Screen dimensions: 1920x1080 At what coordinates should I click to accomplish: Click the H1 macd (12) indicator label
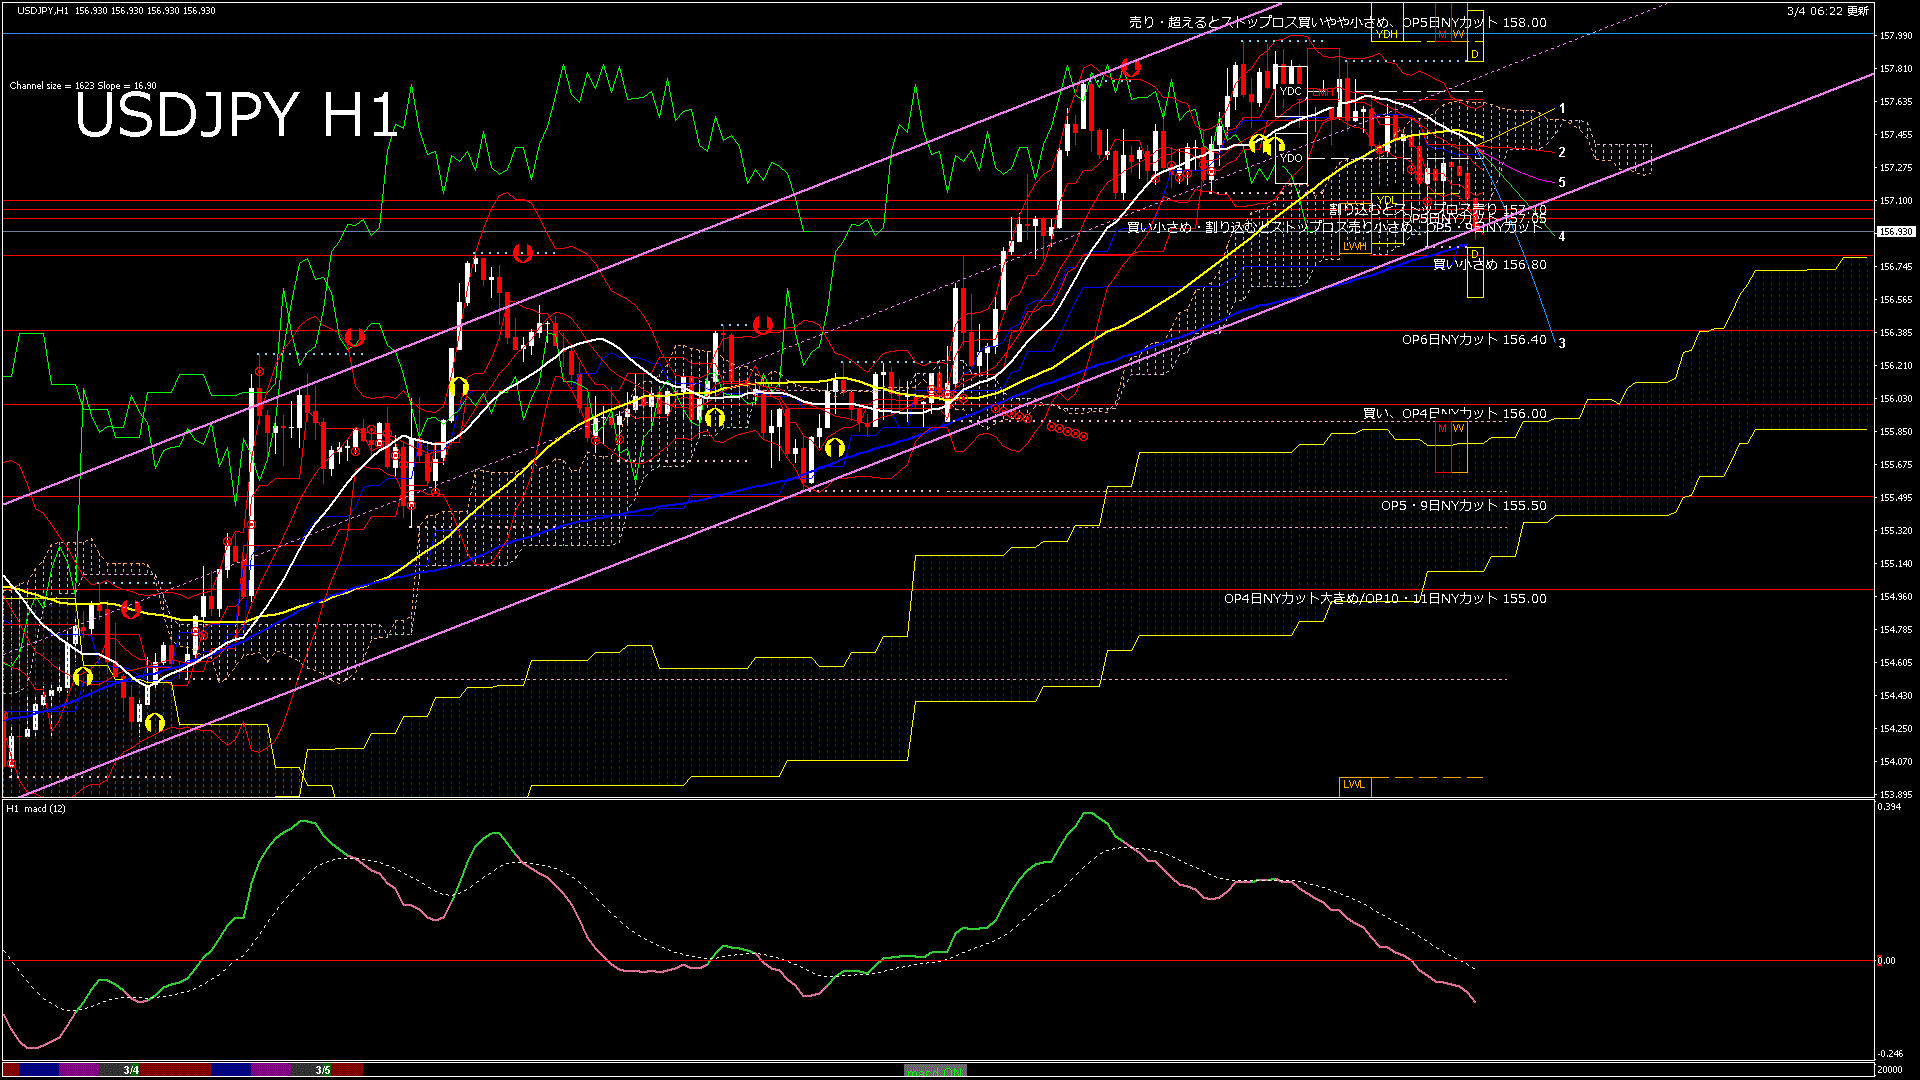36,808
